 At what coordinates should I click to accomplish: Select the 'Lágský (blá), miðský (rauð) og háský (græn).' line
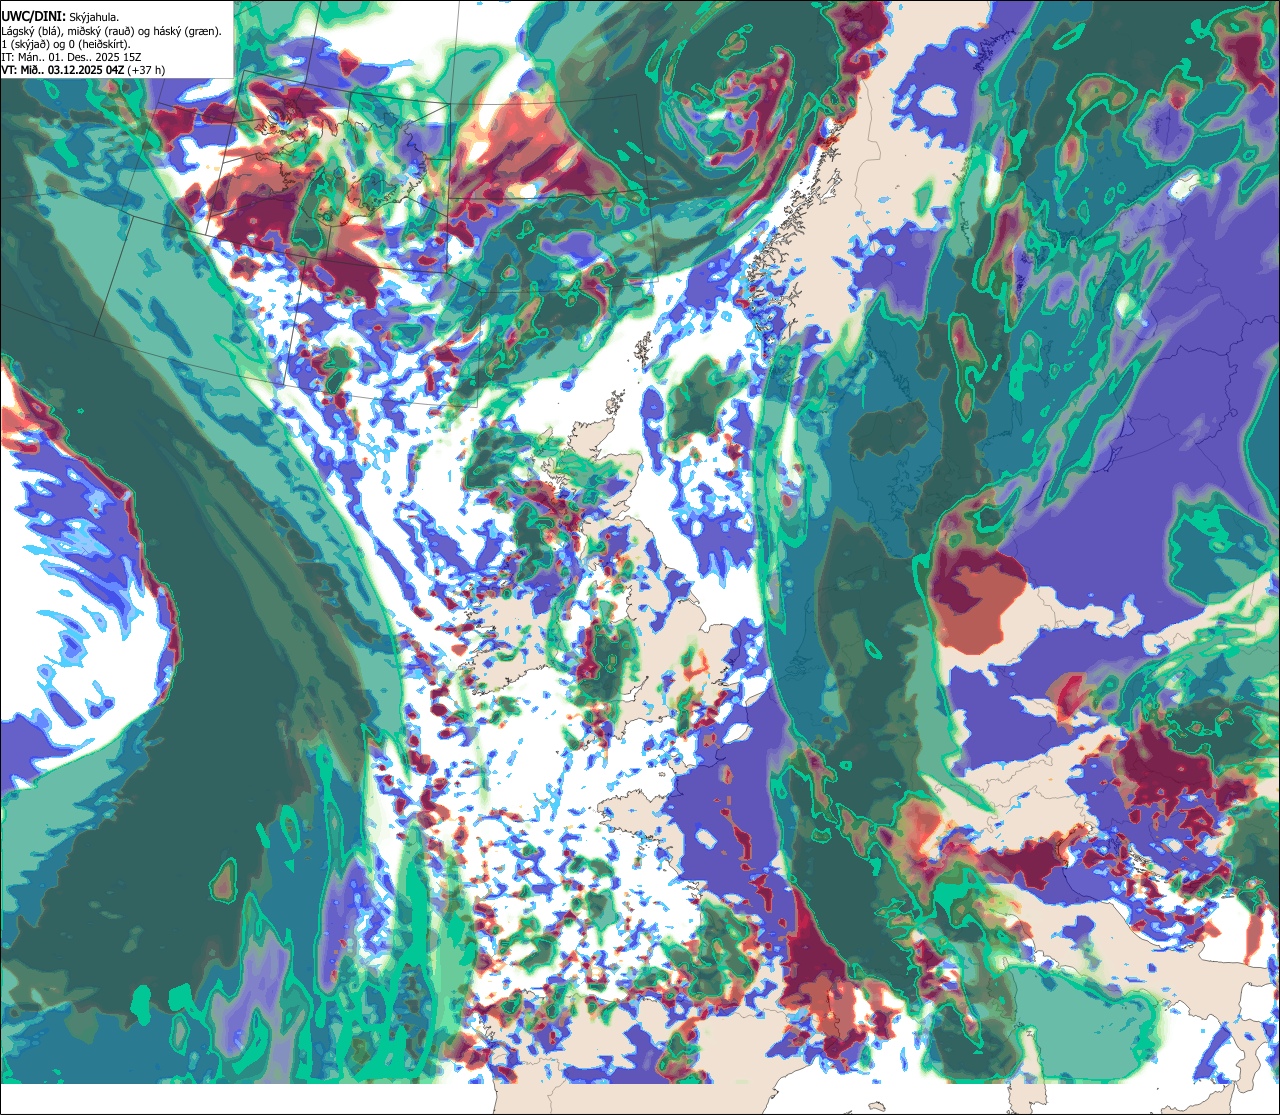(x=111, y=31)
